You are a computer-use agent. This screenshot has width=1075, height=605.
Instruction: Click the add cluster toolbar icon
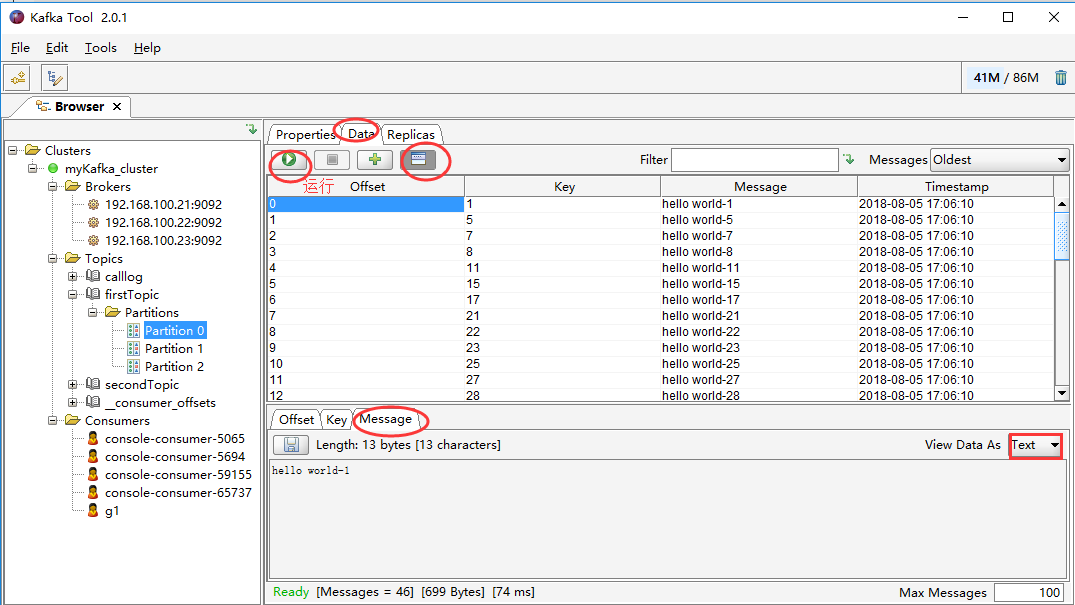[x=19, y=78]
